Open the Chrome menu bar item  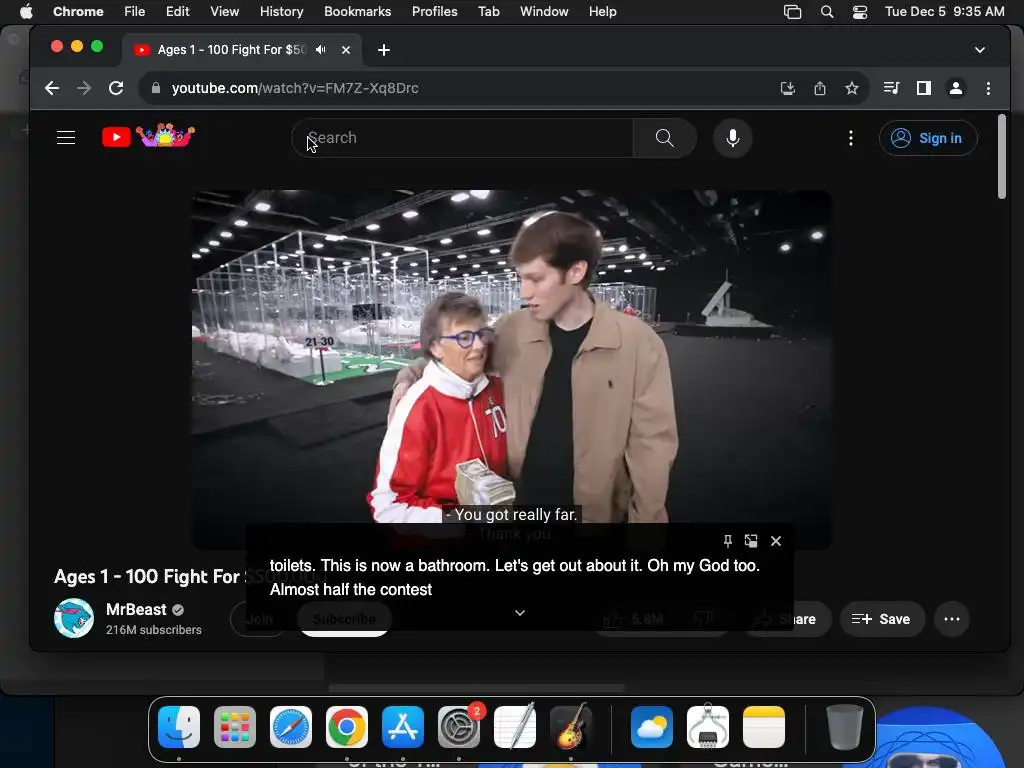pyautogui.click(x=78, y=11)
